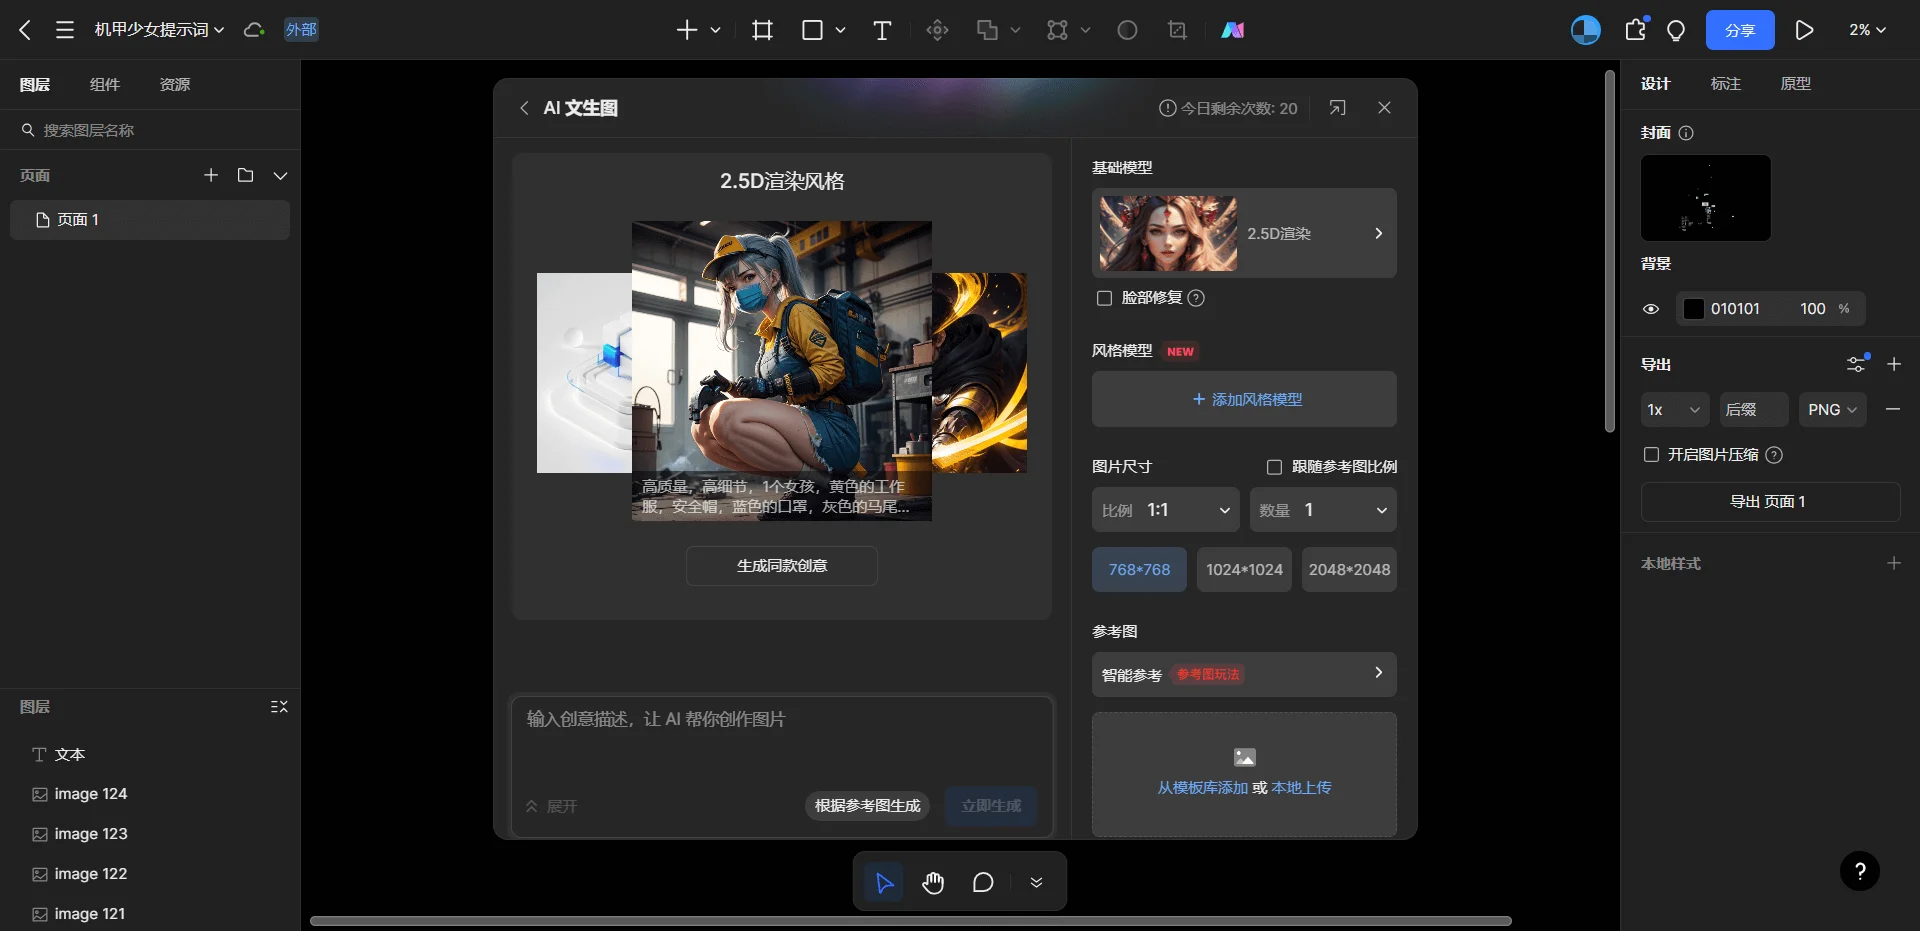The width and height of the screenshot is (1920, 931).
Task: Click the 010101 background color swatch
Action: (1693, 309)
